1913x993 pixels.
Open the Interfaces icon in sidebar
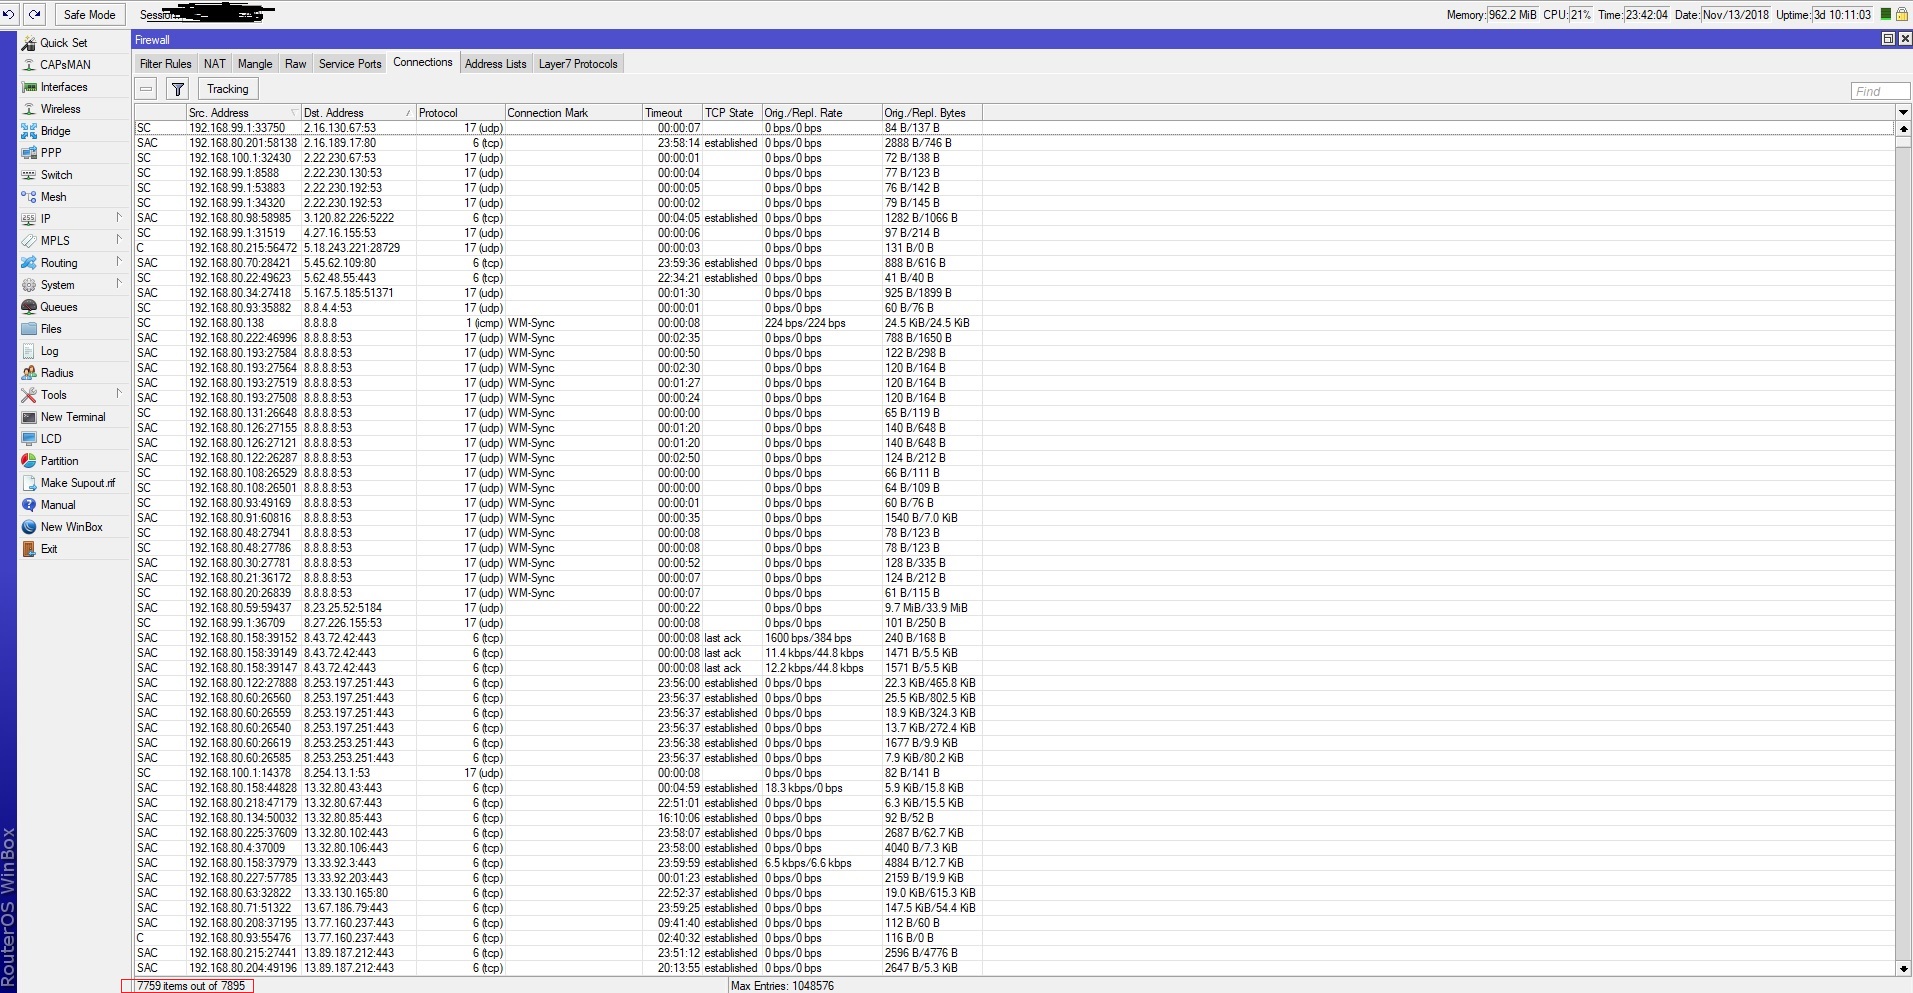[29, 87]
